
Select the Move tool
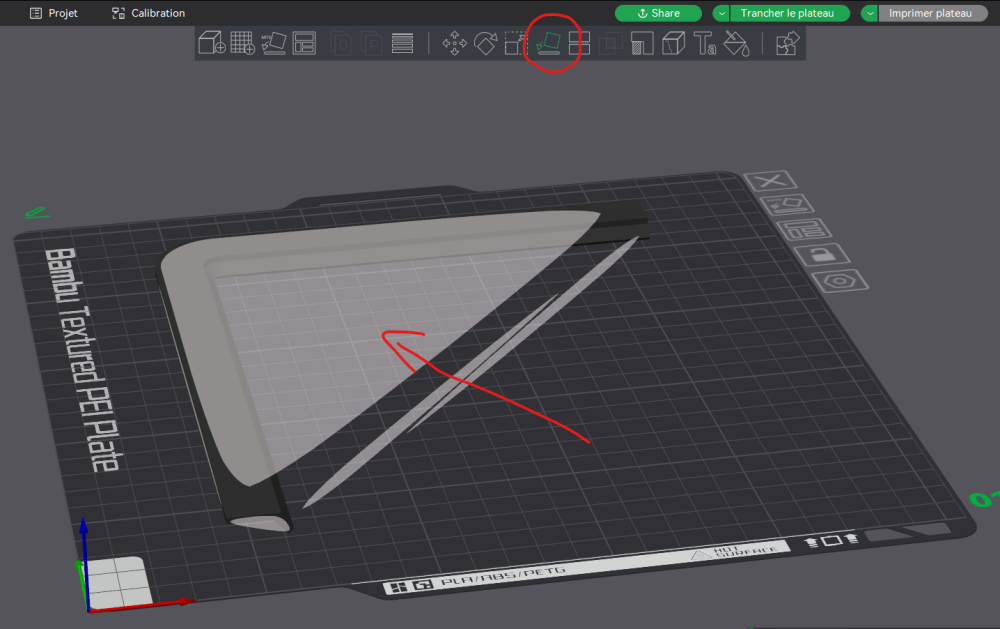point(454,43)
